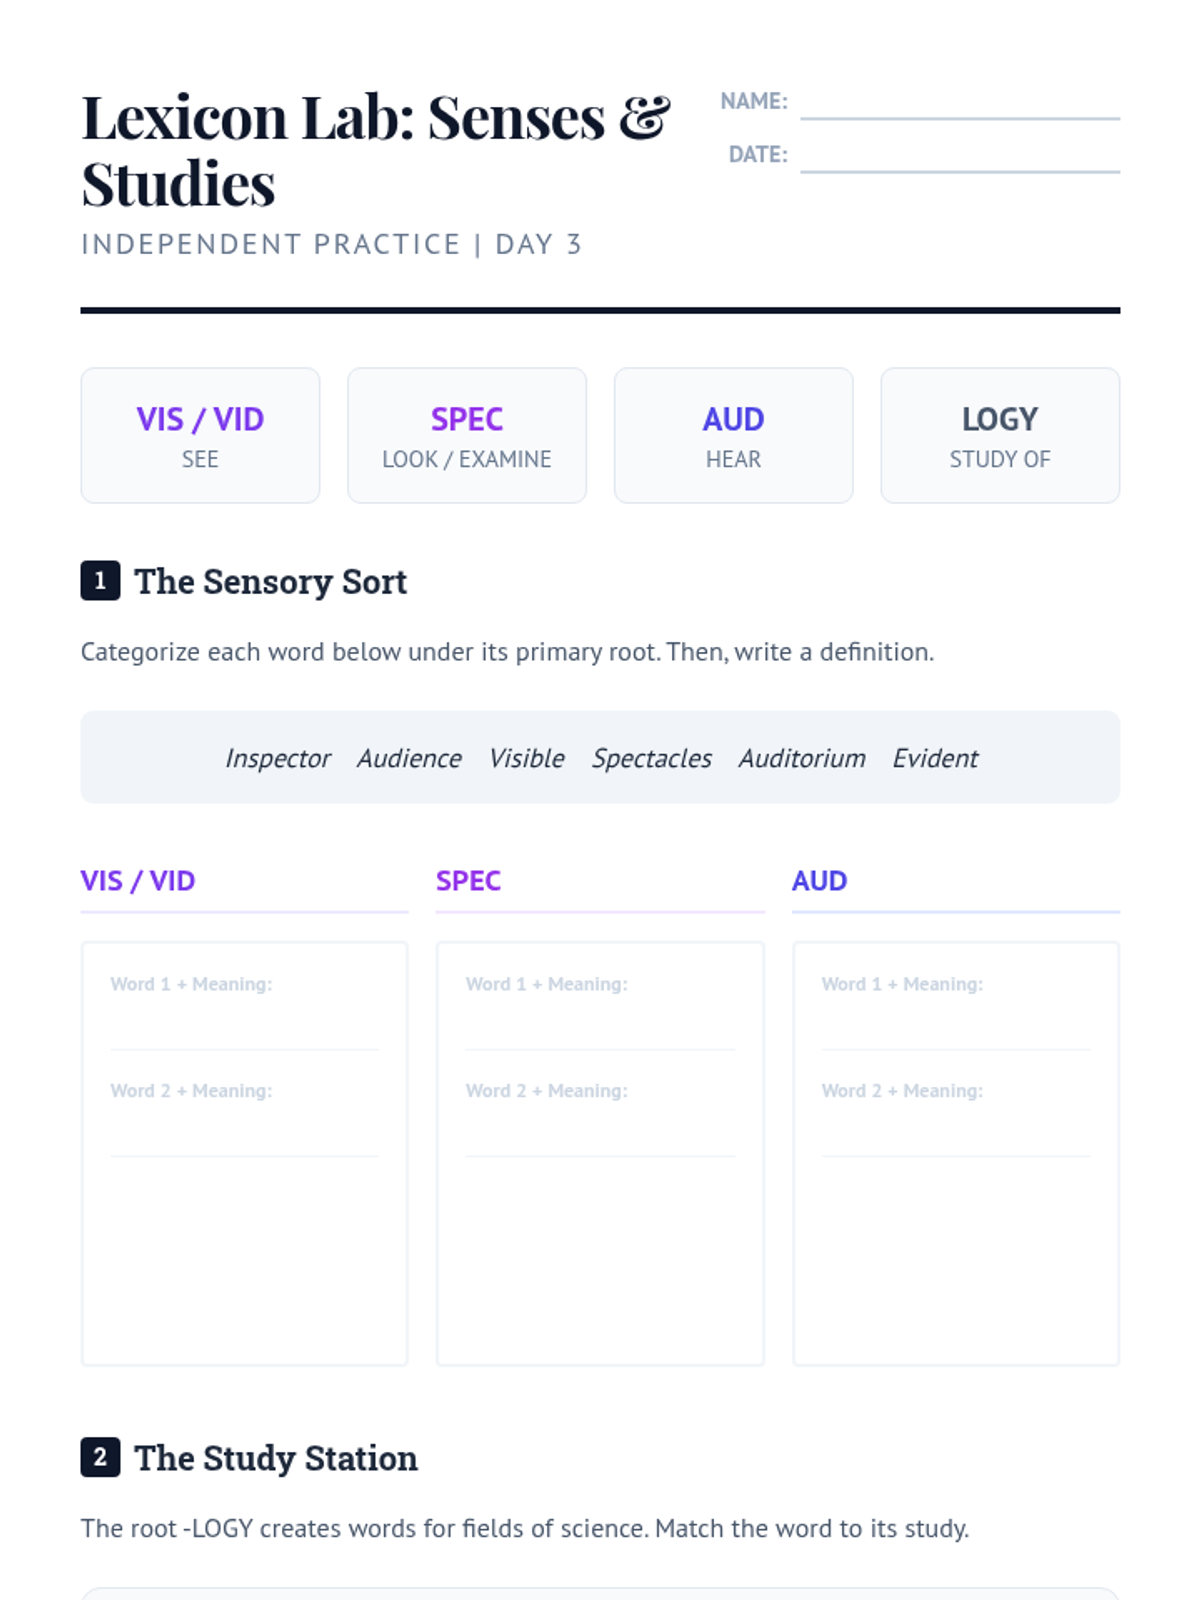
Task: Click Word 1 field under AUD column
Action: [955, 1010]
